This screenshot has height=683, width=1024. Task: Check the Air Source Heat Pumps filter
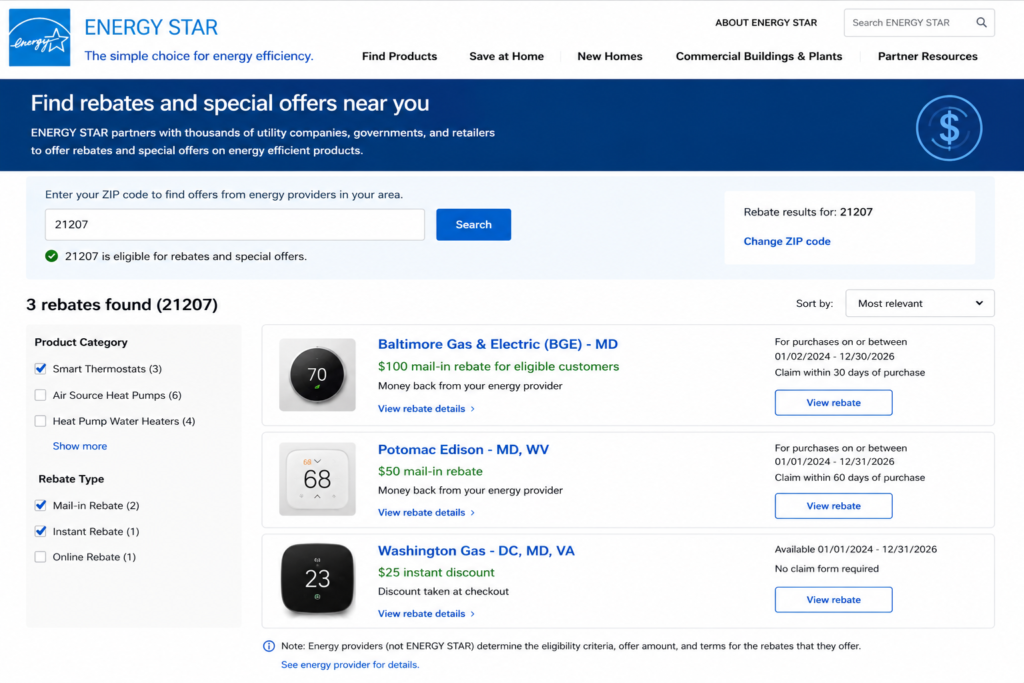(40, 395)
